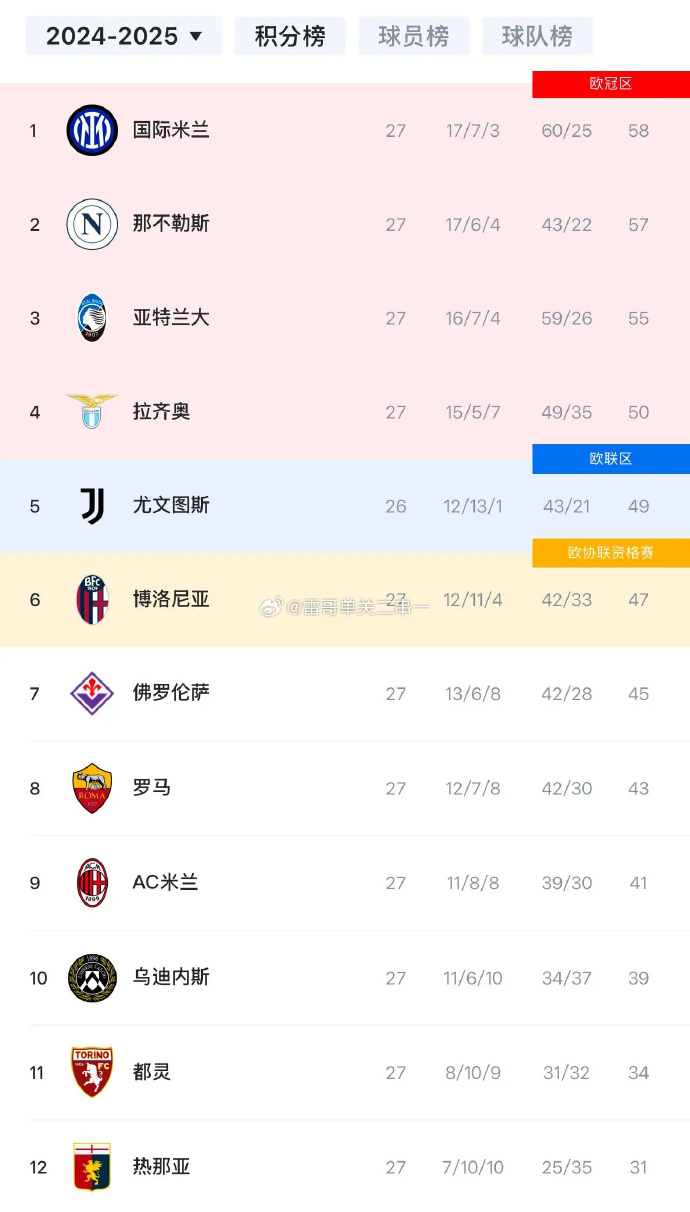Click the 国际米兰 team name
This screenshot has width=690, height=1212.
click(x=171, y=130)
